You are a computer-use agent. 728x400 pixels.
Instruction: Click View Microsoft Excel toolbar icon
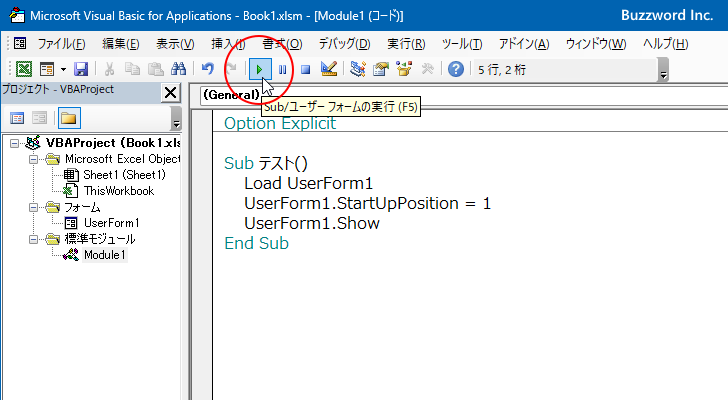click(x=24, y=70)
